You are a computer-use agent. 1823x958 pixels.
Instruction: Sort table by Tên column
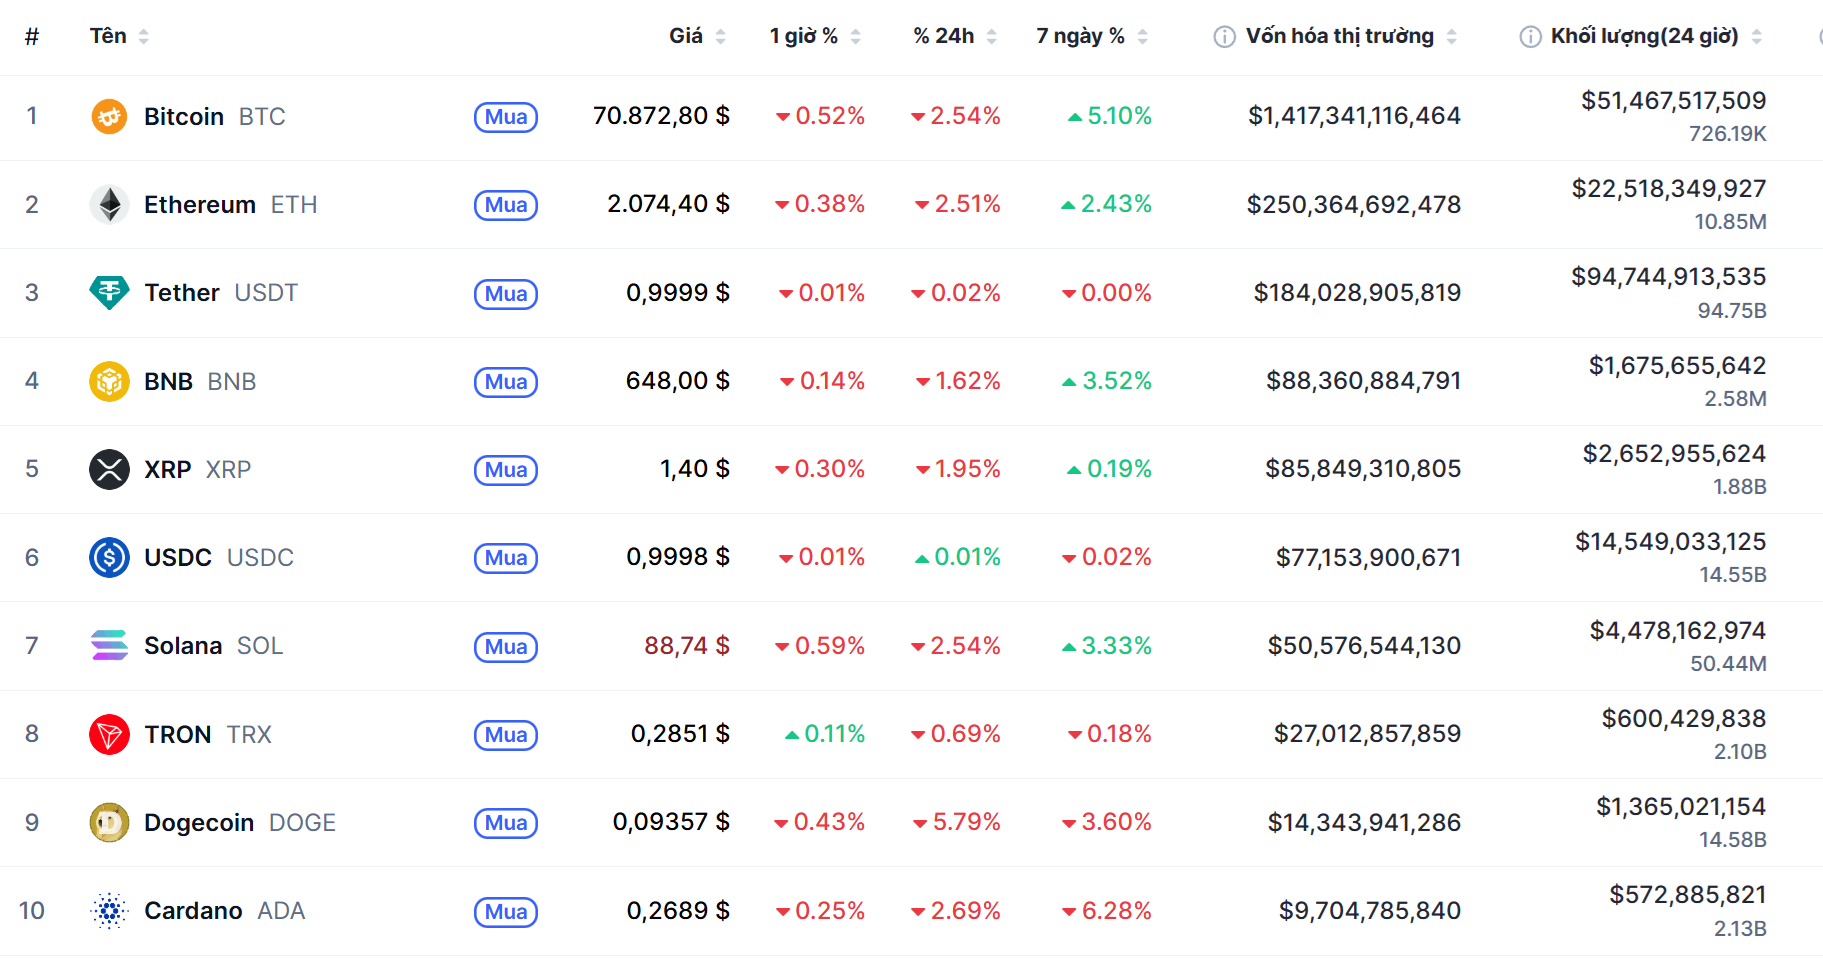tap(119, 36)
